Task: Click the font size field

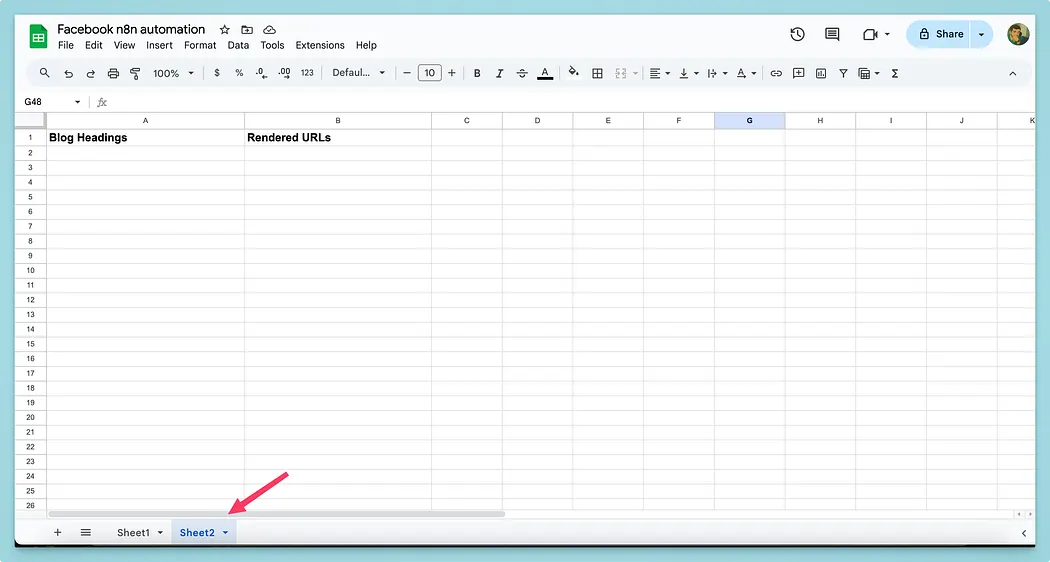Action: click(x=429, y=73)
